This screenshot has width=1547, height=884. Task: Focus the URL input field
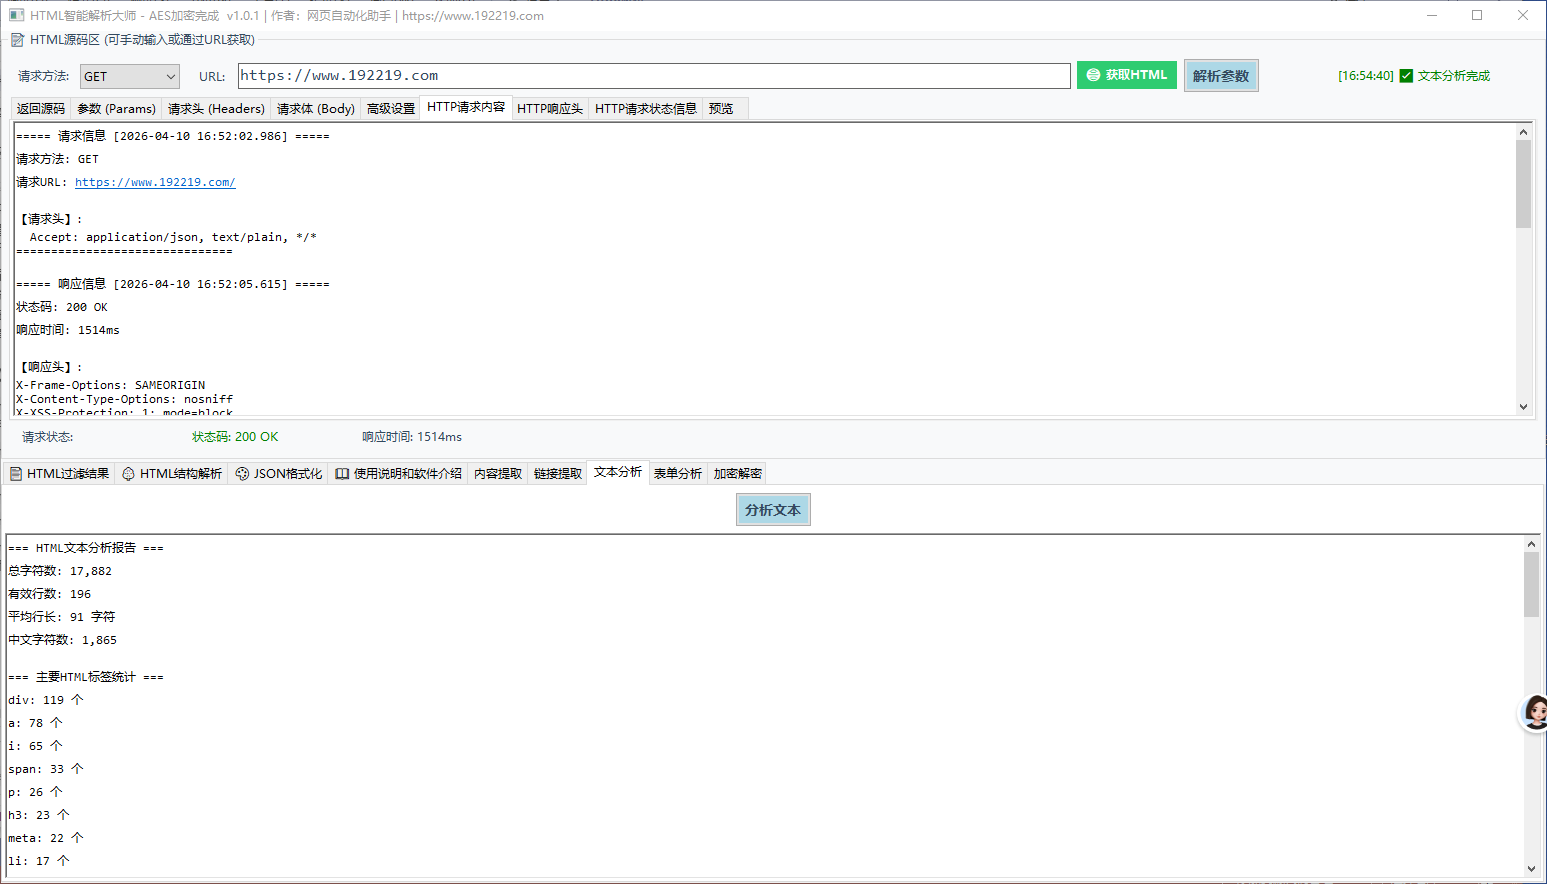(653, 76)
